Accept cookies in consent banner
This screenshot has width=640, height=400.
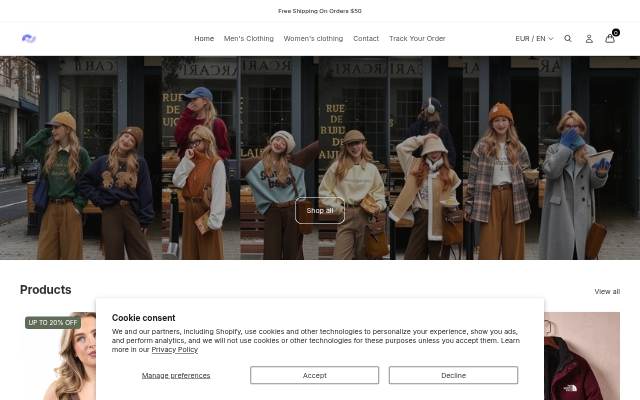tap(314, 375)
